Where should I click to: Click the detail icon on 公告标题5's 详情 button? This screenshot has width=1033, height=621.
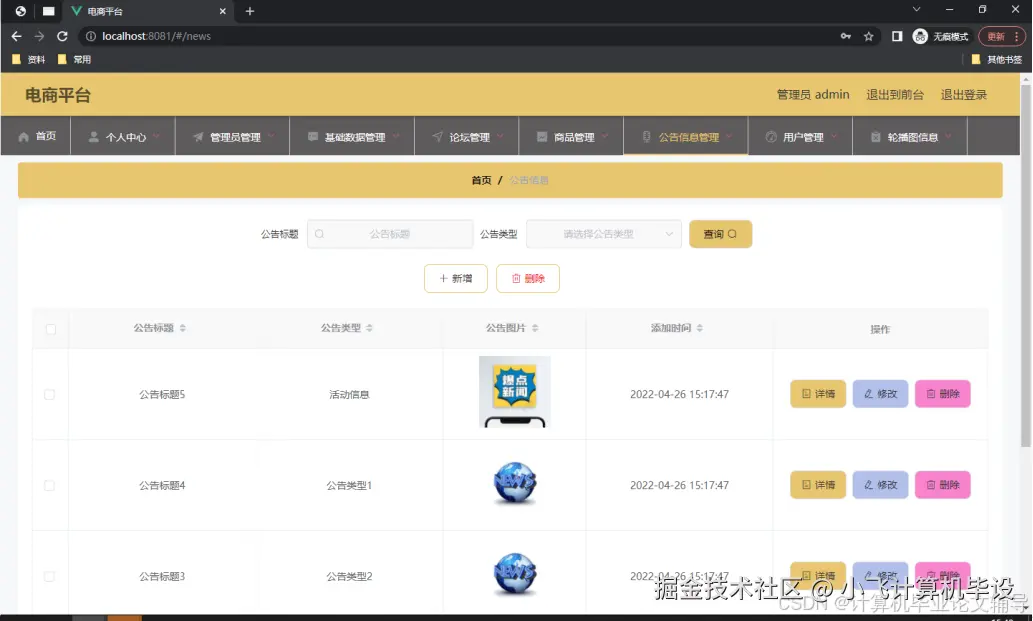[x=806, y=393]
